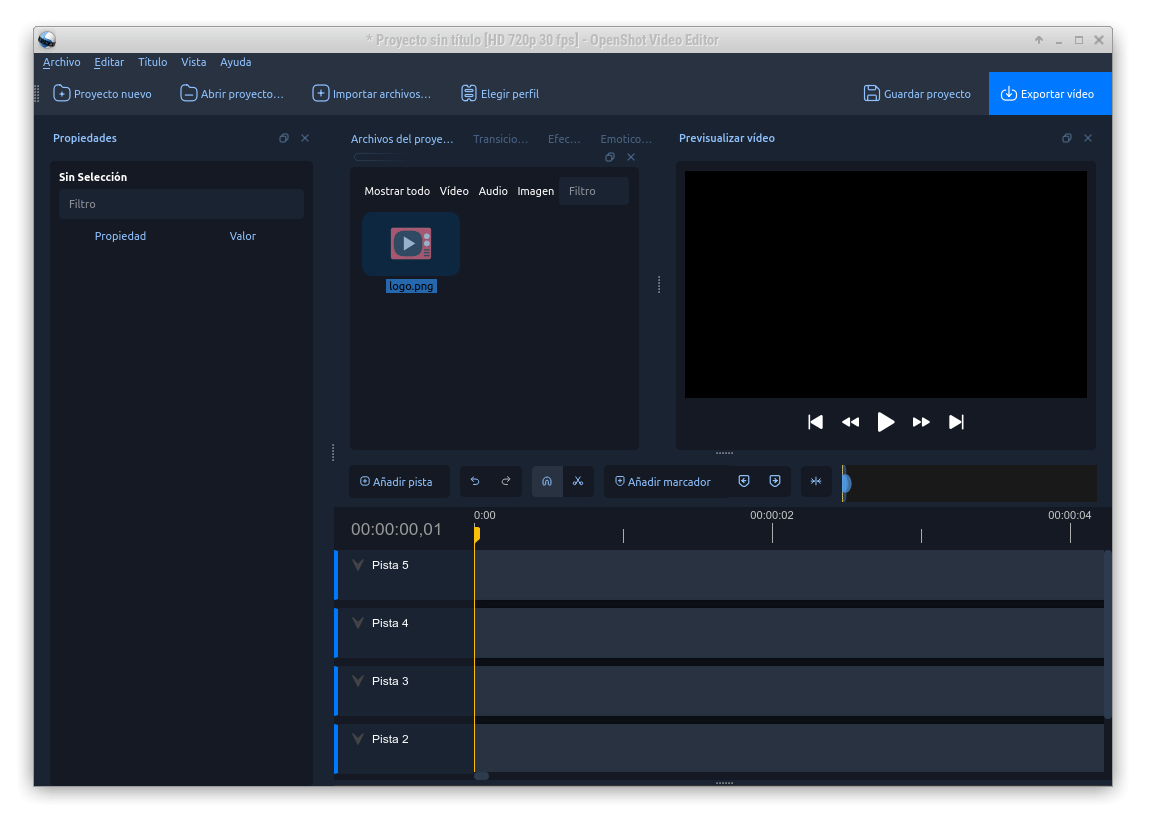1150x822 pixels.
Task: Expand the Pista 2 track options
Action: coord(358,739)
